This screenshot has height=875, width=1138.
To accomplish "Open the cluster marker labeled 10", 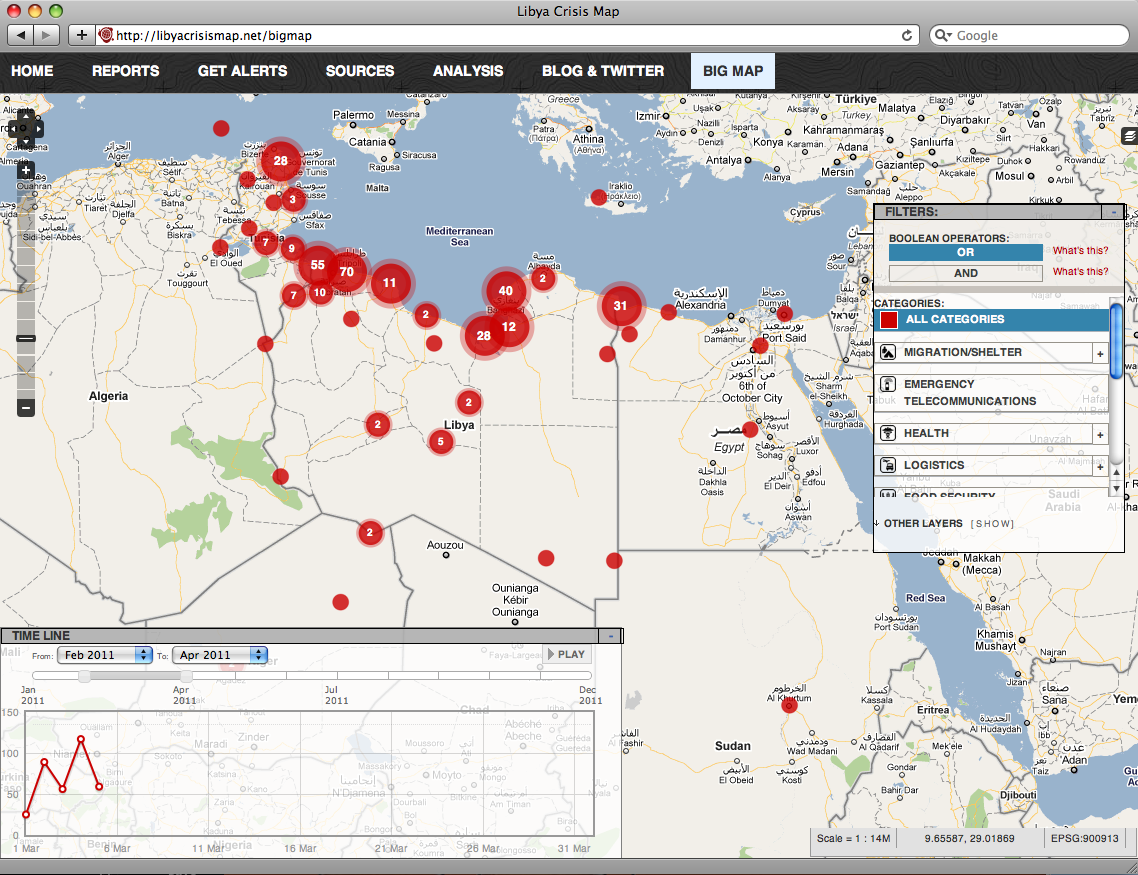I will pos(320,292).
